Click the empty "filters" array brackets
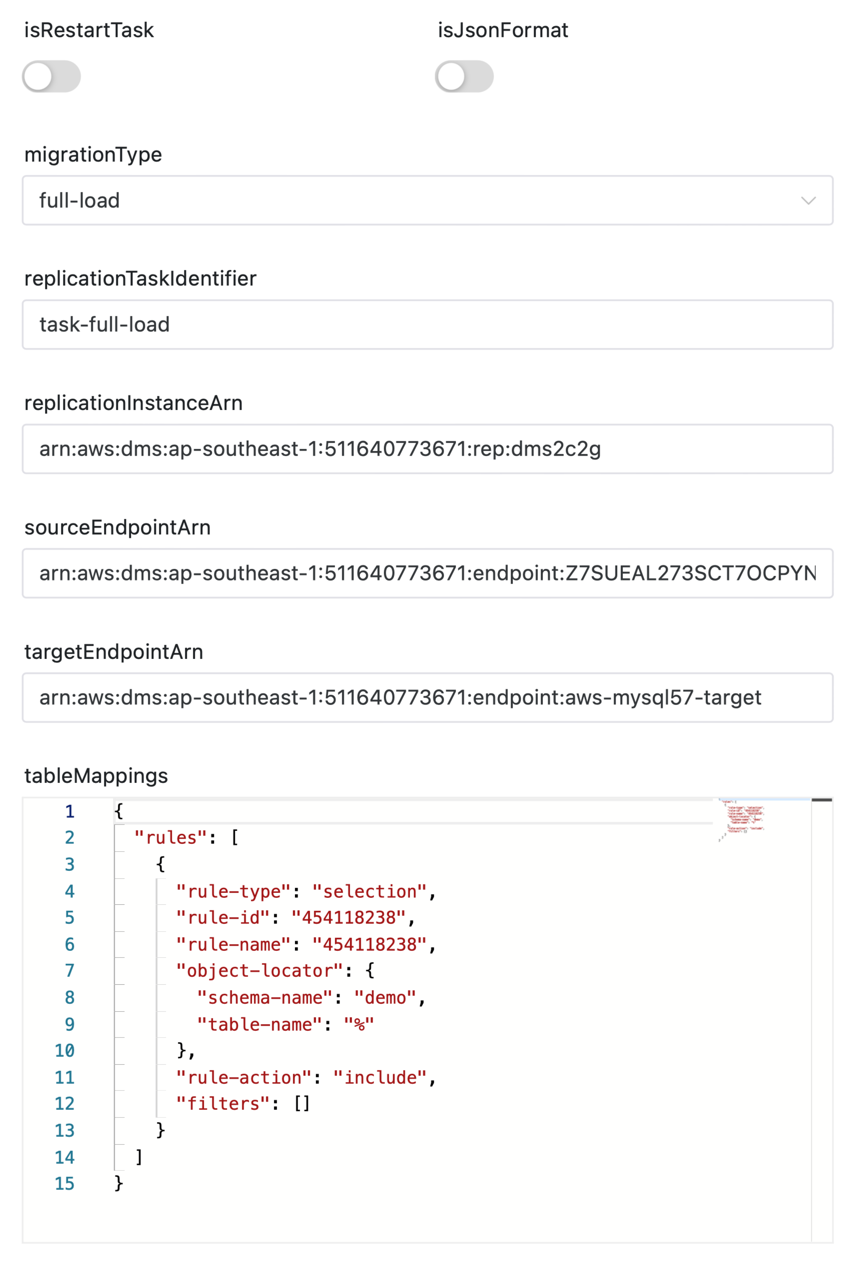 pos(303,1103)
